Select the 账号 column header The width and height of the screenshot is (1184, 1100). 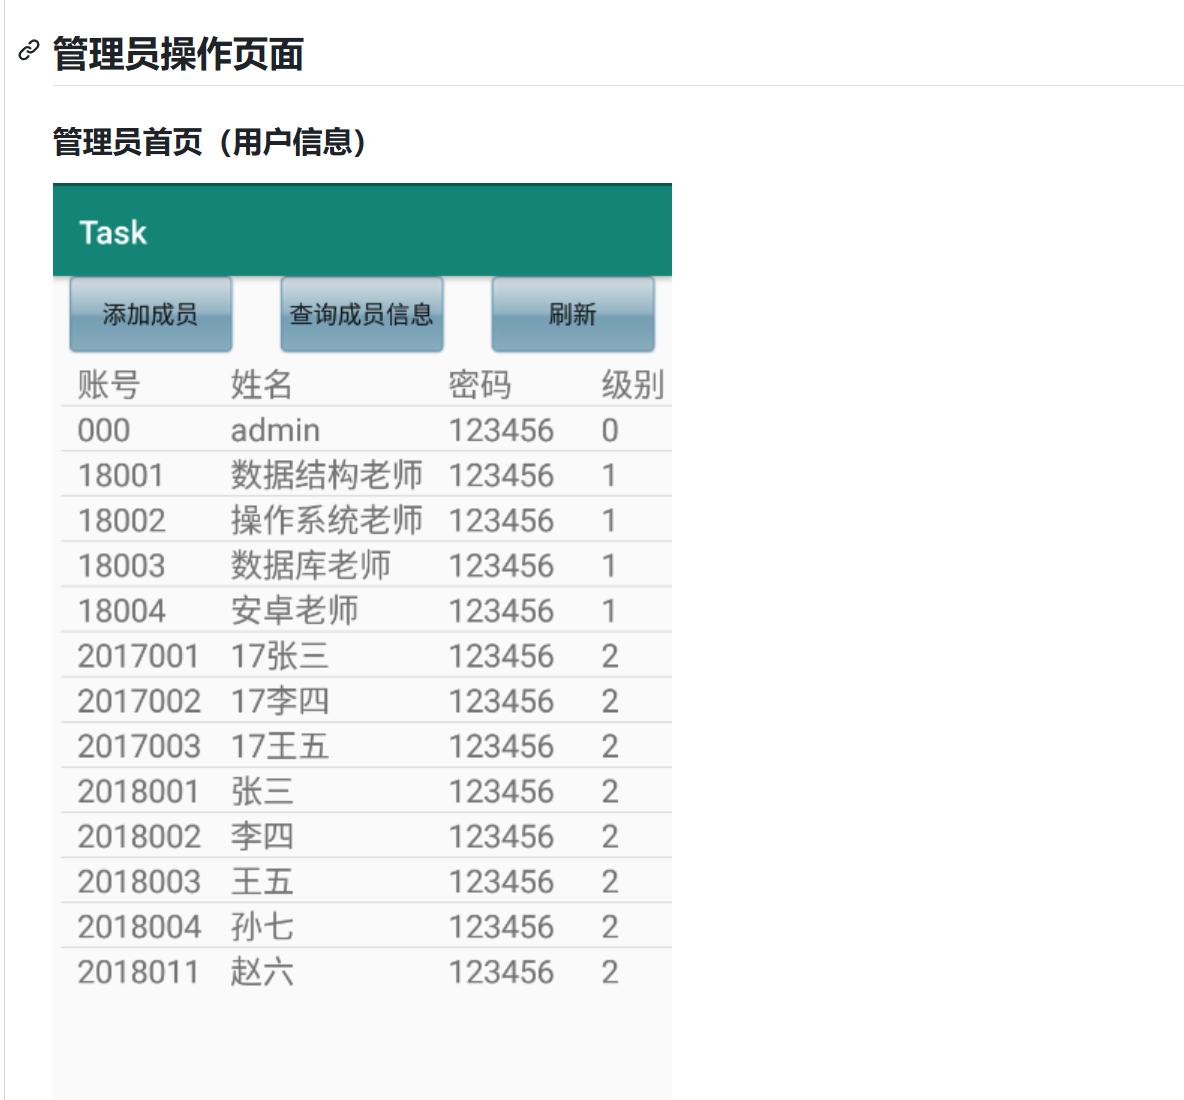pyautogui.click(x=108, y=384)
